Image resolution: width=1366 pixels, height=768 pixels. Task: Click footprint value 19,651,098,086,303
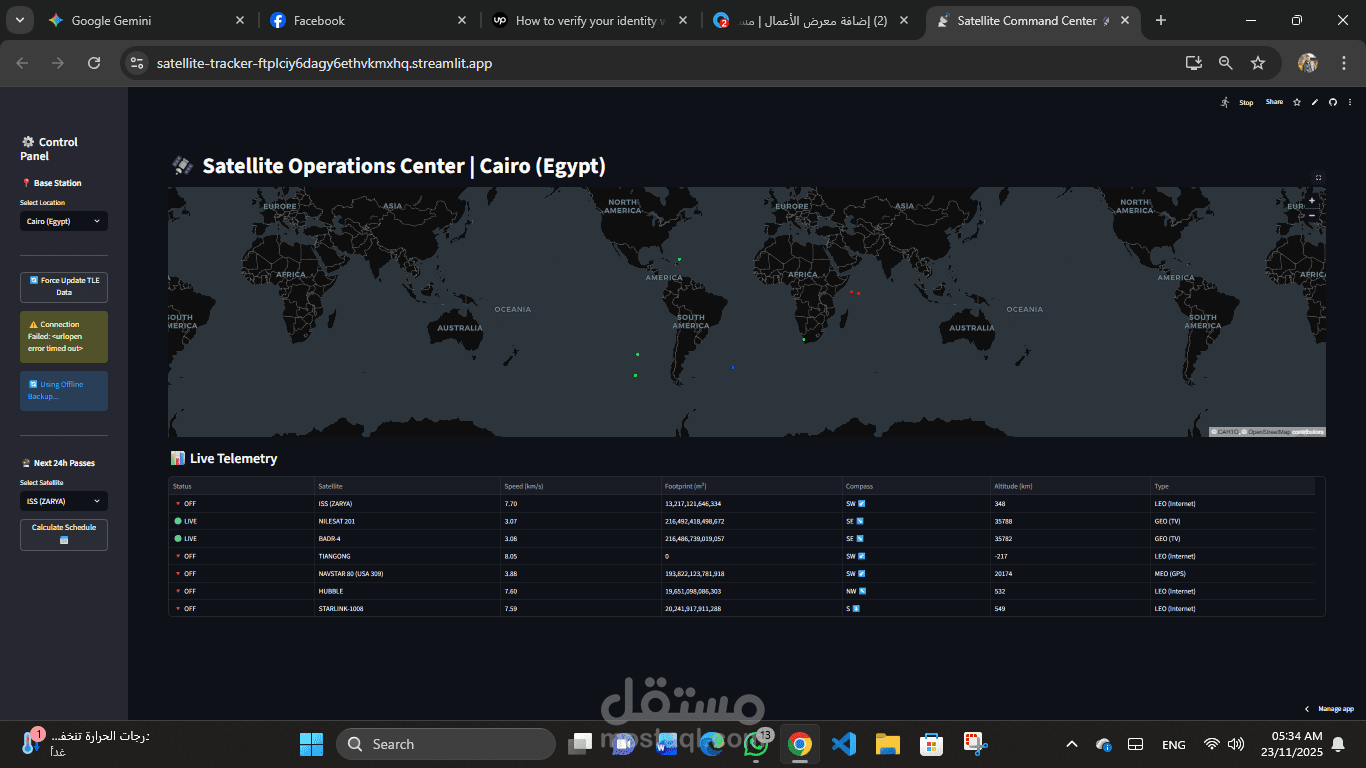coord(751,591)
